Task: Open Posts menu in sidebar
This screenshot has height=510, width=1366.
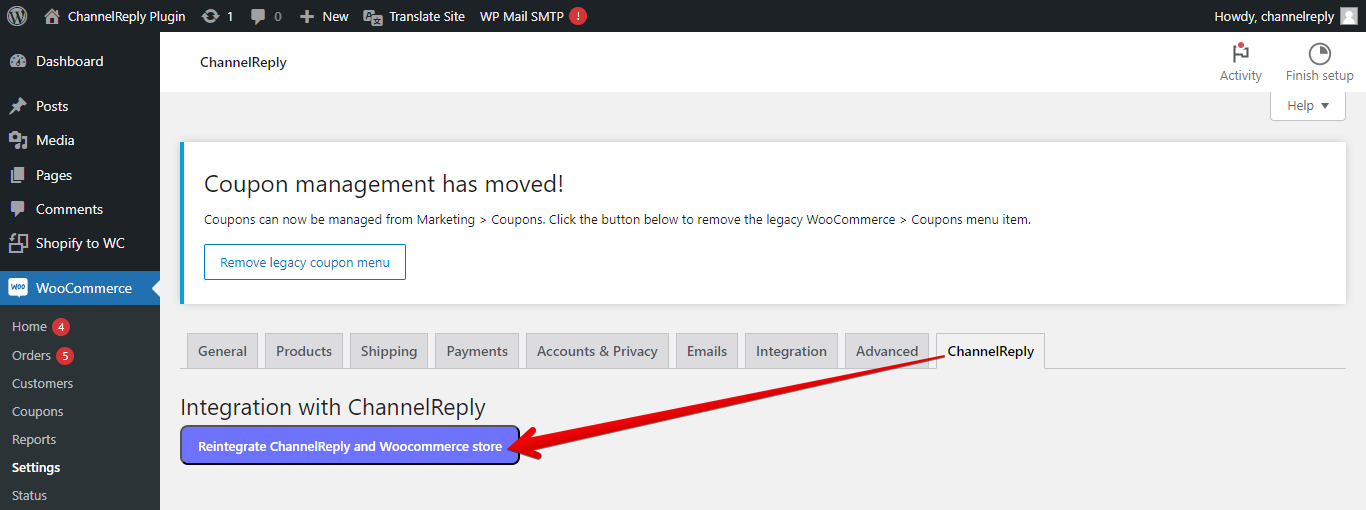Action: pos(52,106)
